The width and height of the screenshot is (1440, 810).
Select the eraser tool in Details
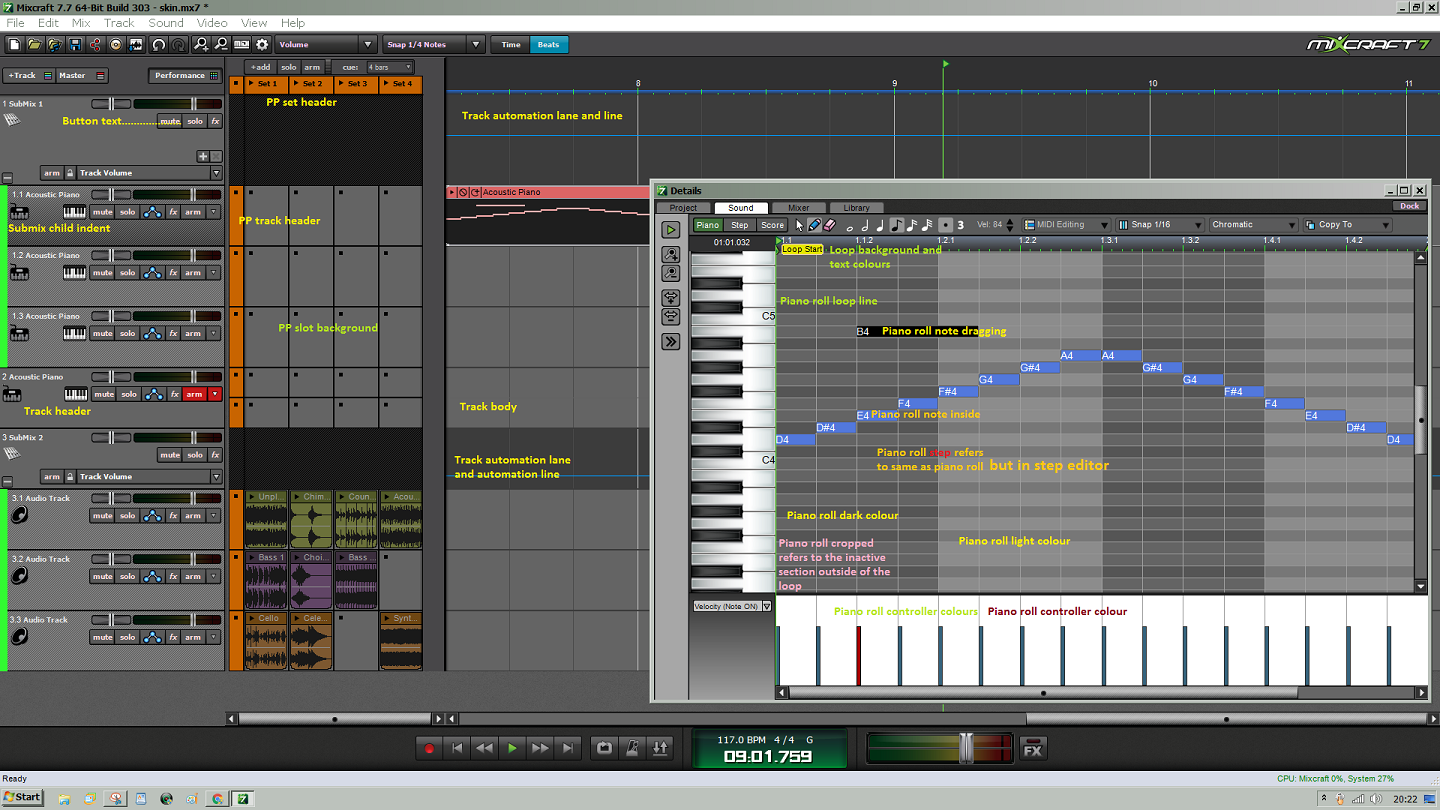(829, 225)
